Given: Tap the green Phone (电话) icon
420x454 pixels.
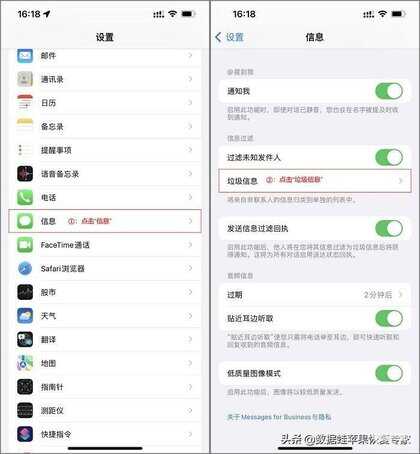Looking at the screenshot, I should coord(25,197).
